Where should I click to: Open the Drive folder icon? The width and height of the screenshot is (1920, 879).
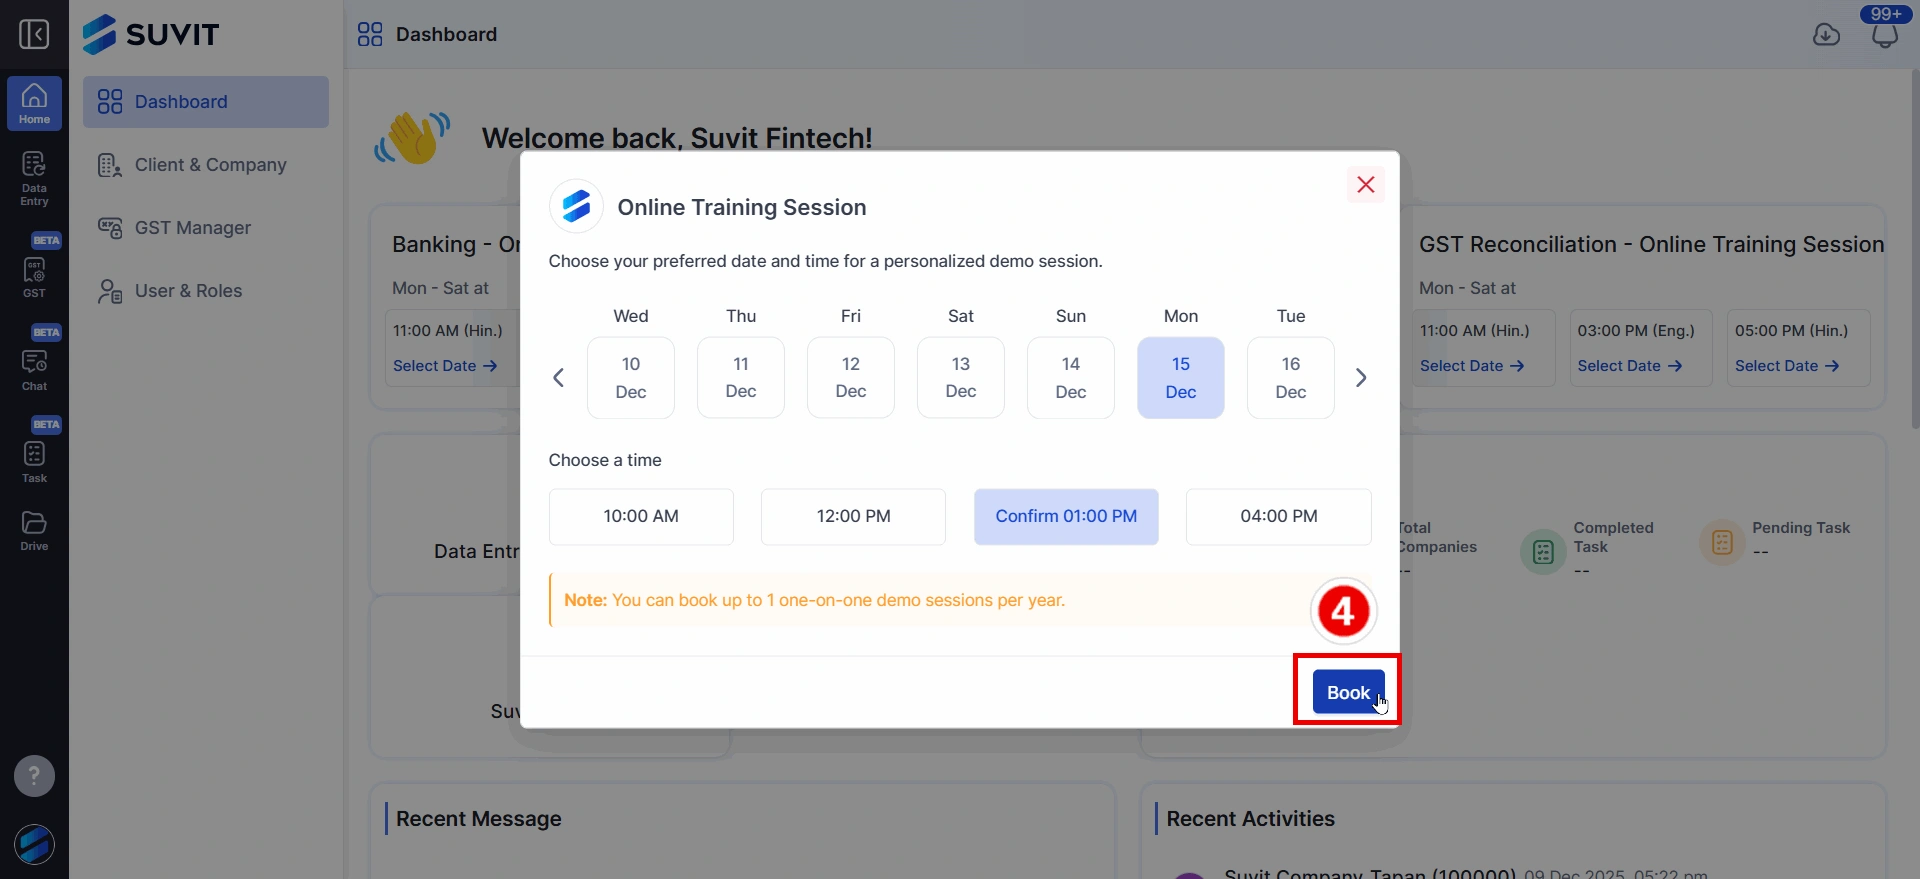click(x=34, y=530)
